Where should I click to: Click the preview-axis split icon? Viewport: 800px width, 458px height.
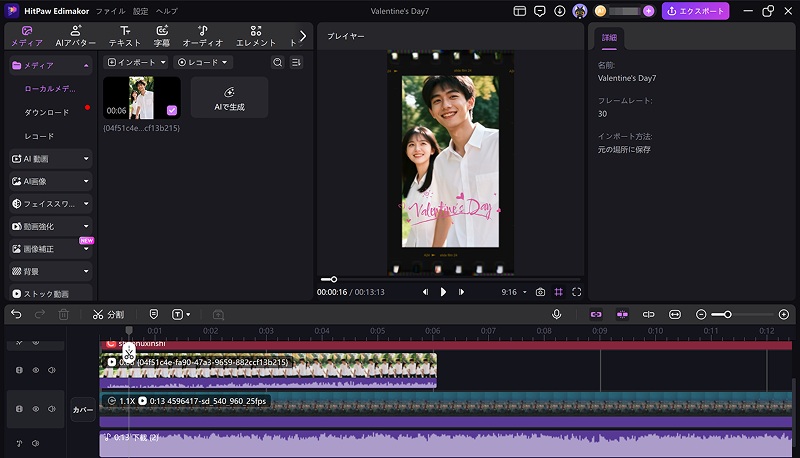[x=648, y=314]
